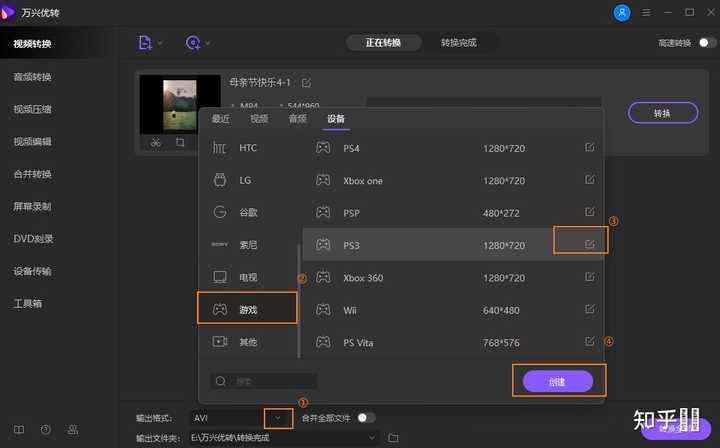The height and width of the screenshot is (448, 720).
Task: Edit Wii preset settings icon
Action: click(x=590, y=308)
